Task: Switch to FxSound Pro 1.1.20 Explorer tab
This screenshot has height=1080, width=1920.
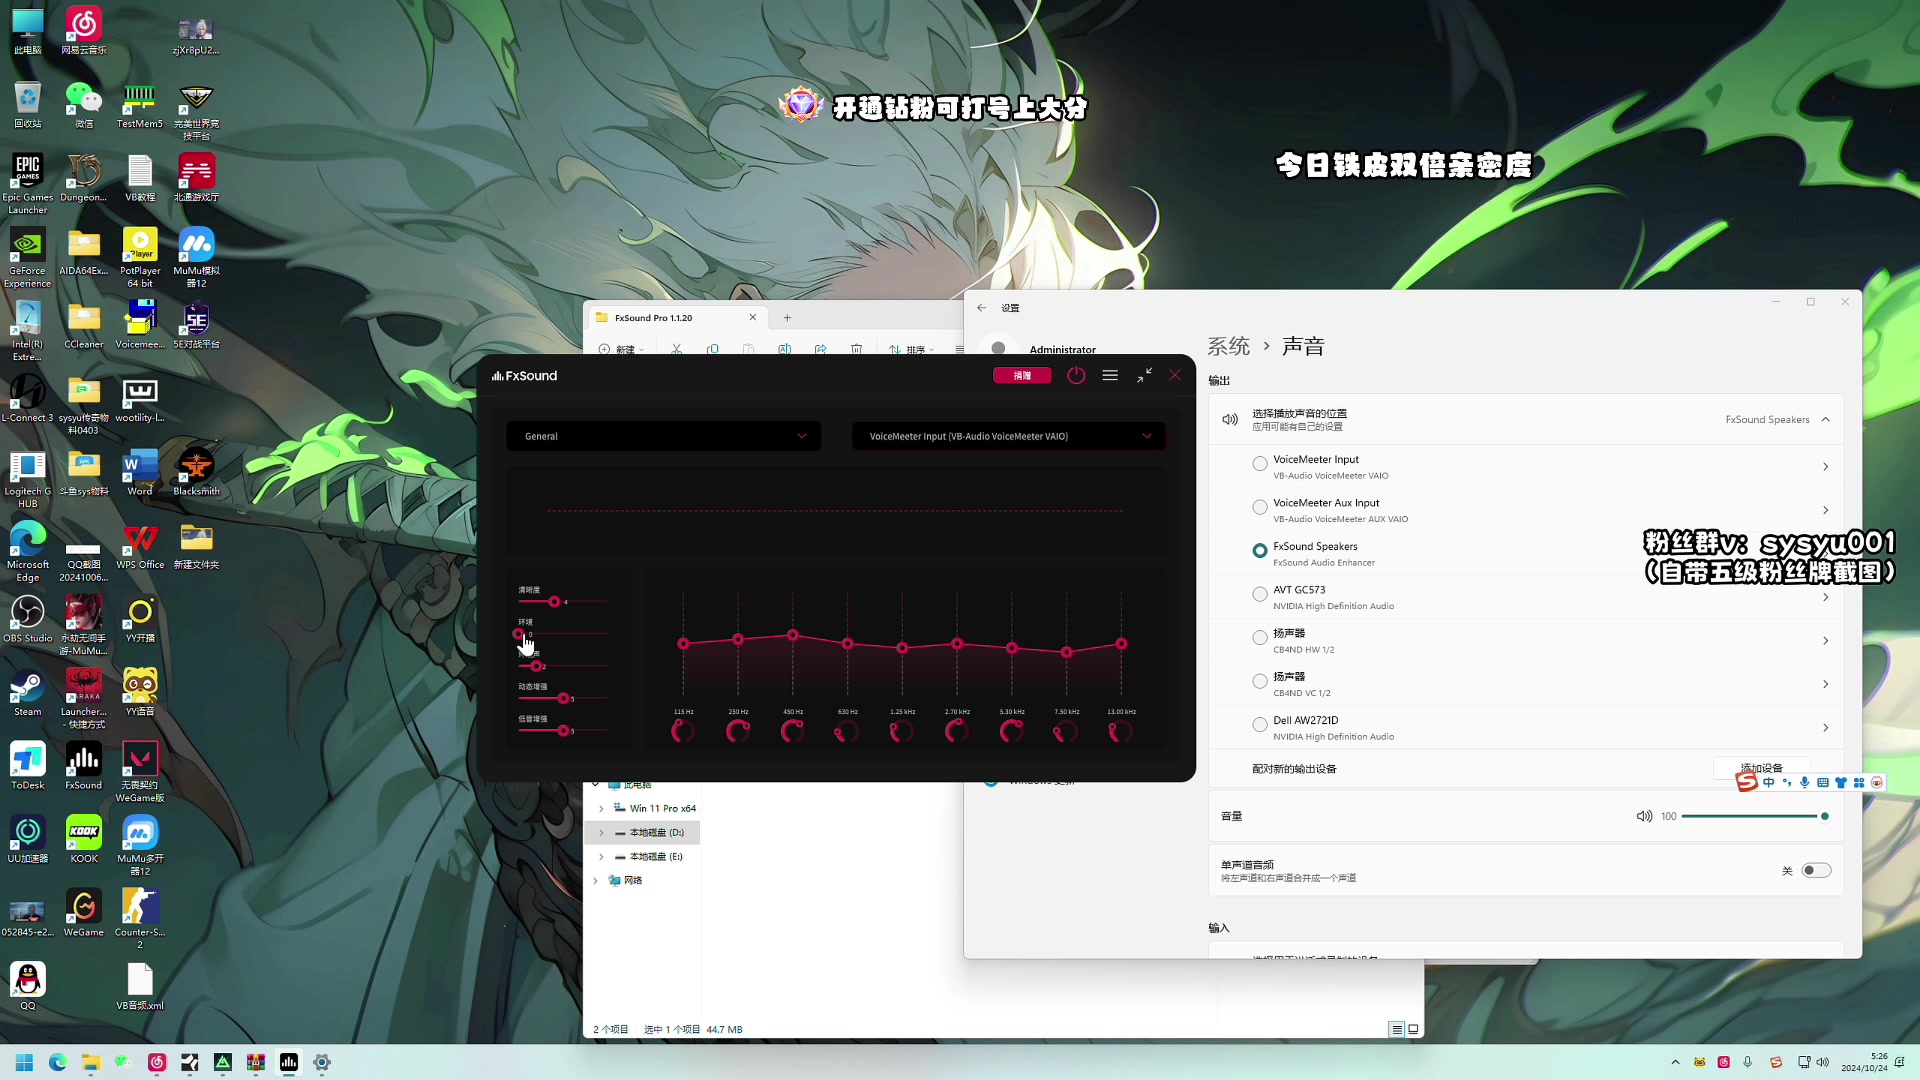Action: tap(675, 318)
